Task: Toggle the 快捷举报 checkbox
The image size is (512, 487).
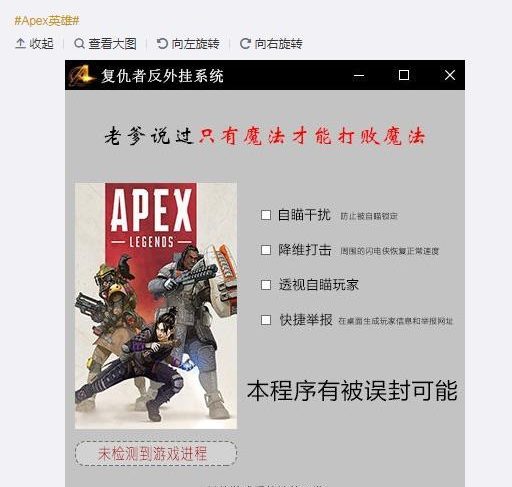Action: tap(266, 320)
